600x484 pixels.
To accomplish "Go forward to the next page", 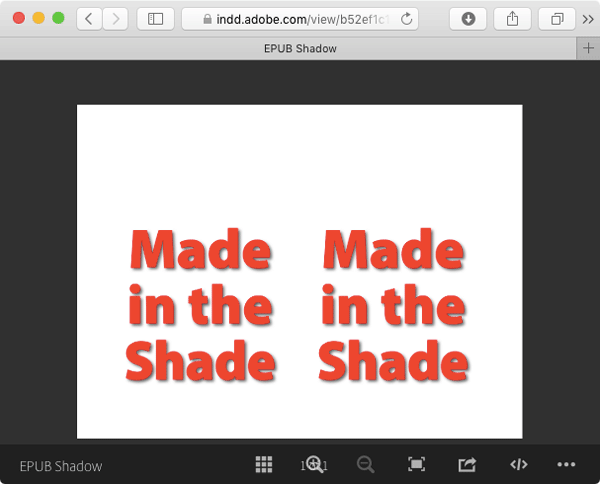I will (115, 19).
